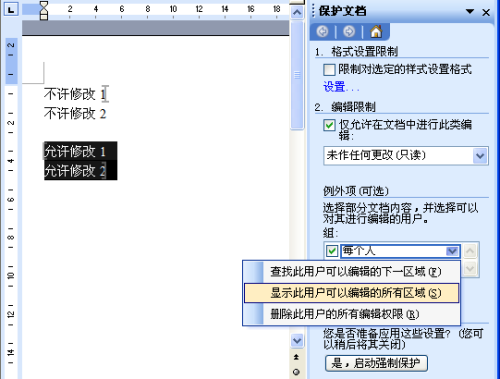This screenshot has height=379, width=500.
Task: Enable 限制对选定的样式设置格式 checkbox
Action: (329, 70)
